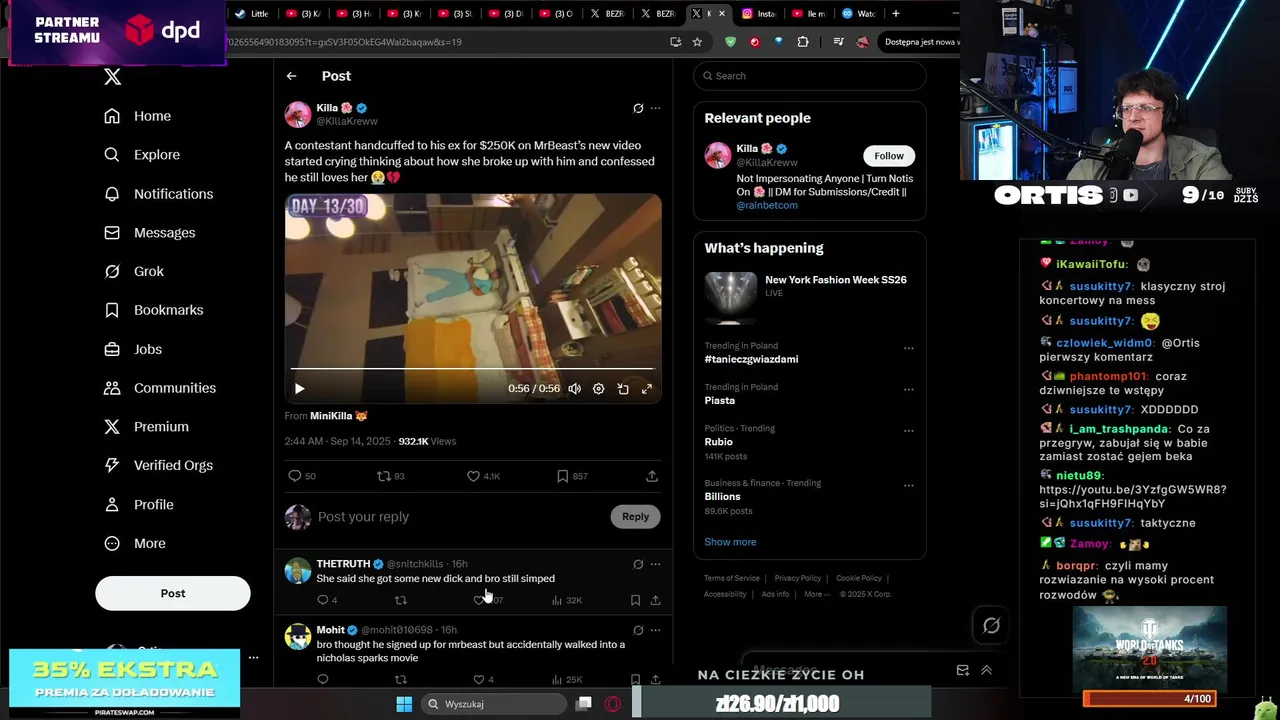Bookmark this page with browser star

(697, 42)
